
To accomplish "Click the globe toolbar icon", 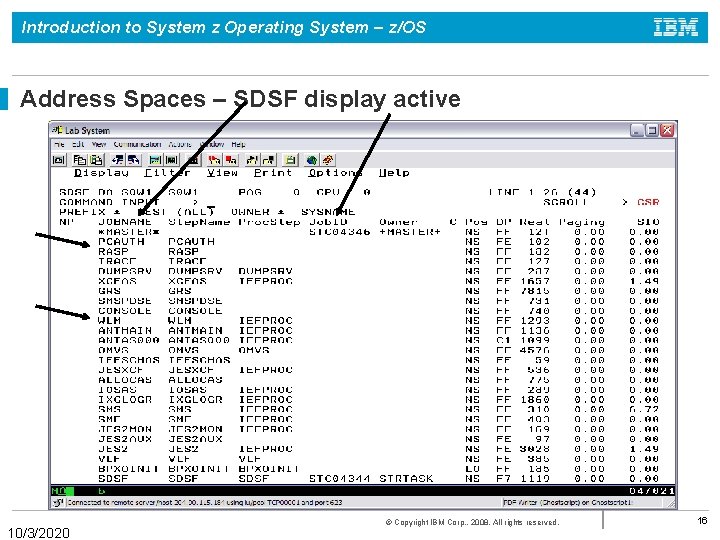I will point(312,160).
